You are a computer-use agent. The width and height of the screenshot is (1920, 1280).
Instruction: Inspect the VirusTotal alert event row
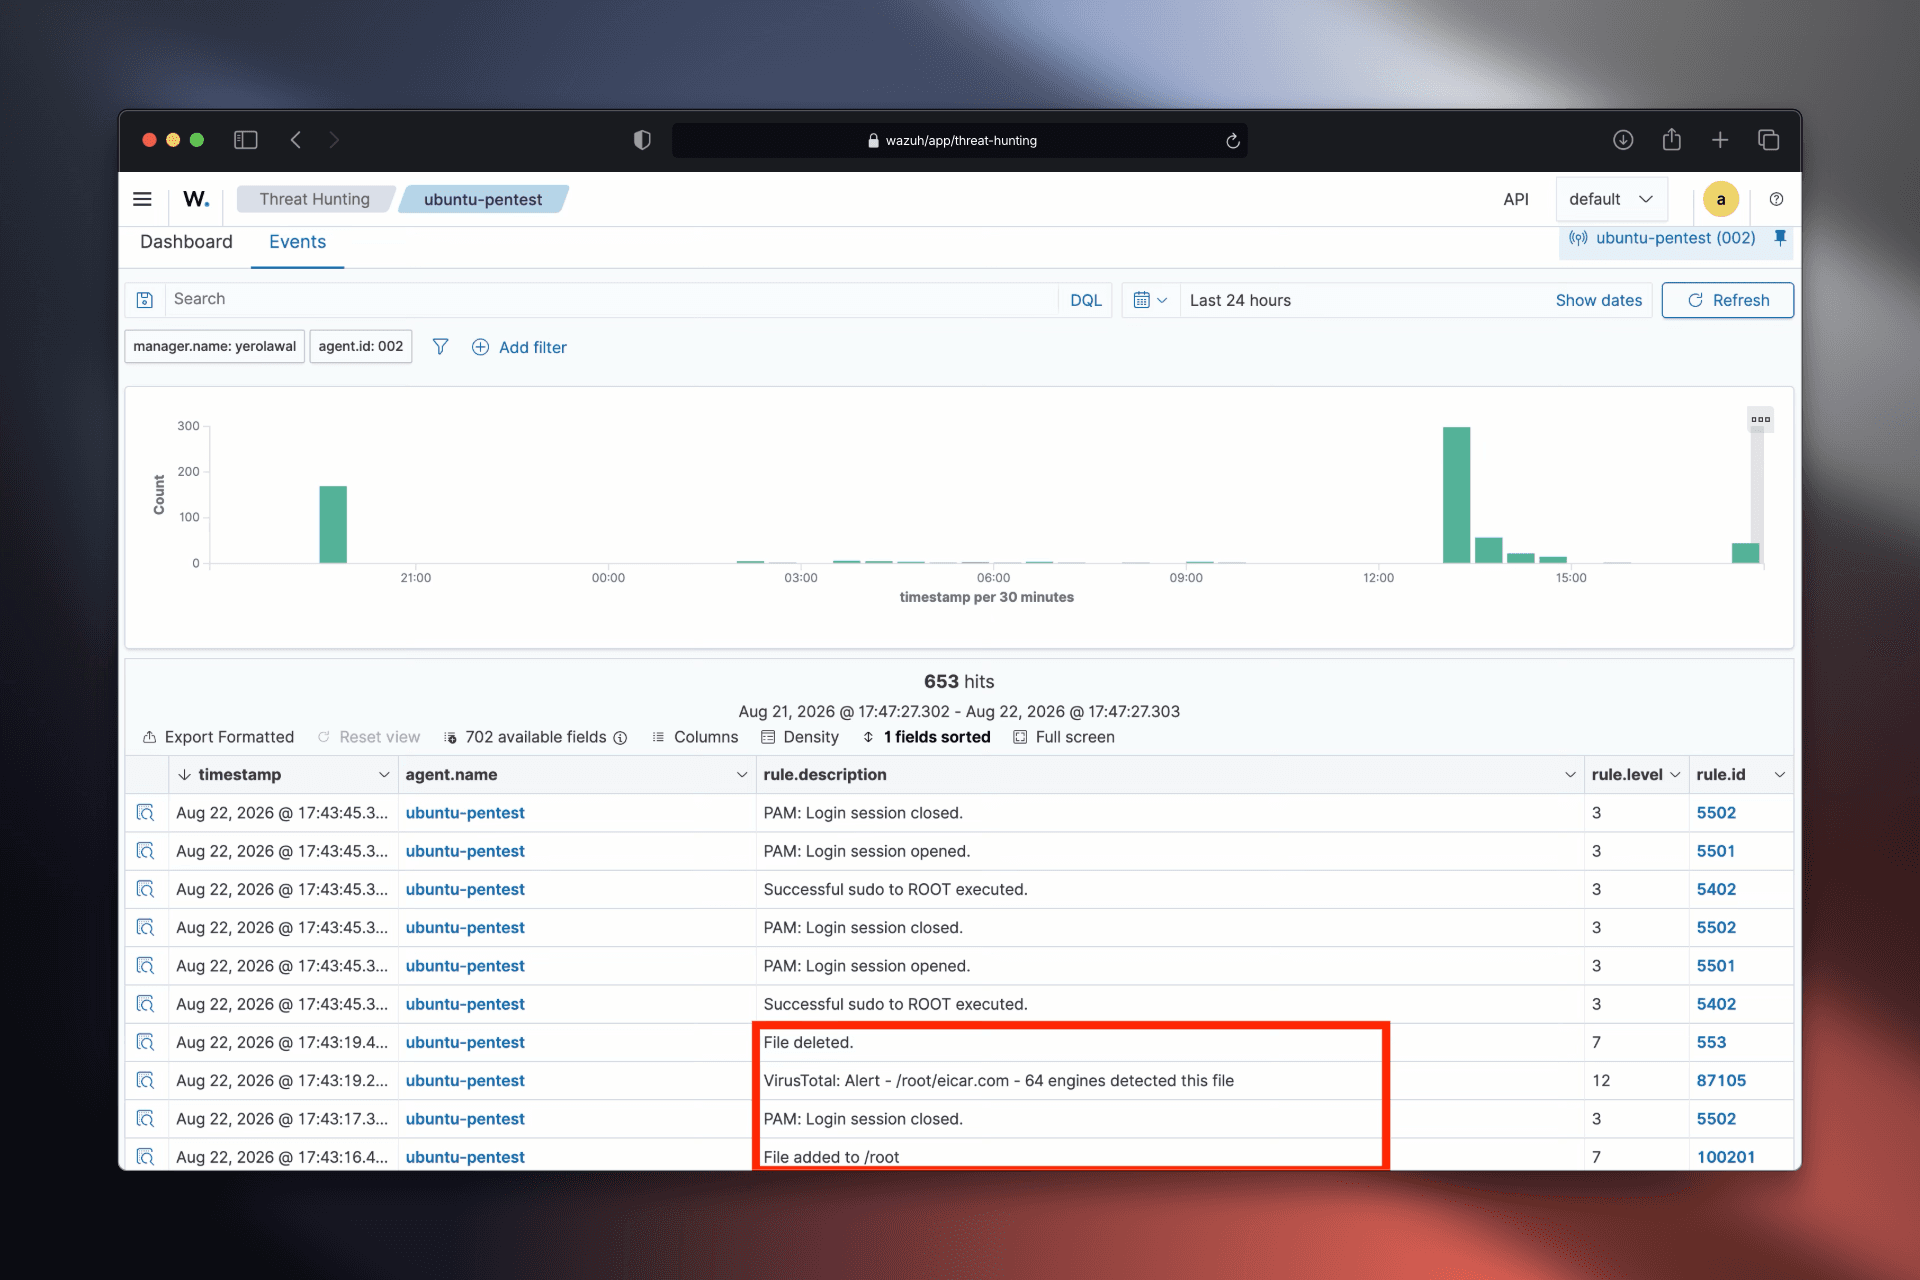(145, 1080)
